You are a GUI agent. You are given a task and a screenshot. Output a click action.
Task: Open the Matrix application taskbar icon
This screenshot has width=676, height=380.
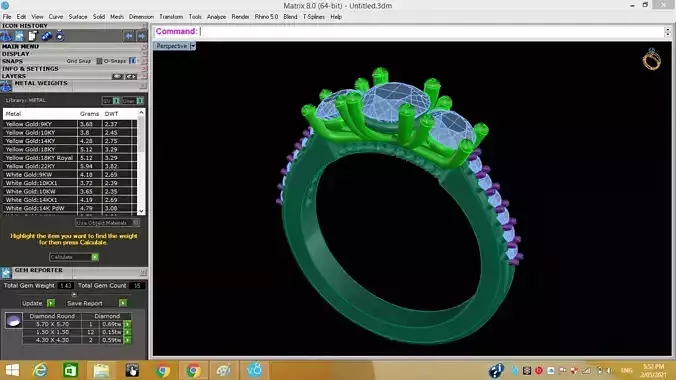click(x=255, y=371)
